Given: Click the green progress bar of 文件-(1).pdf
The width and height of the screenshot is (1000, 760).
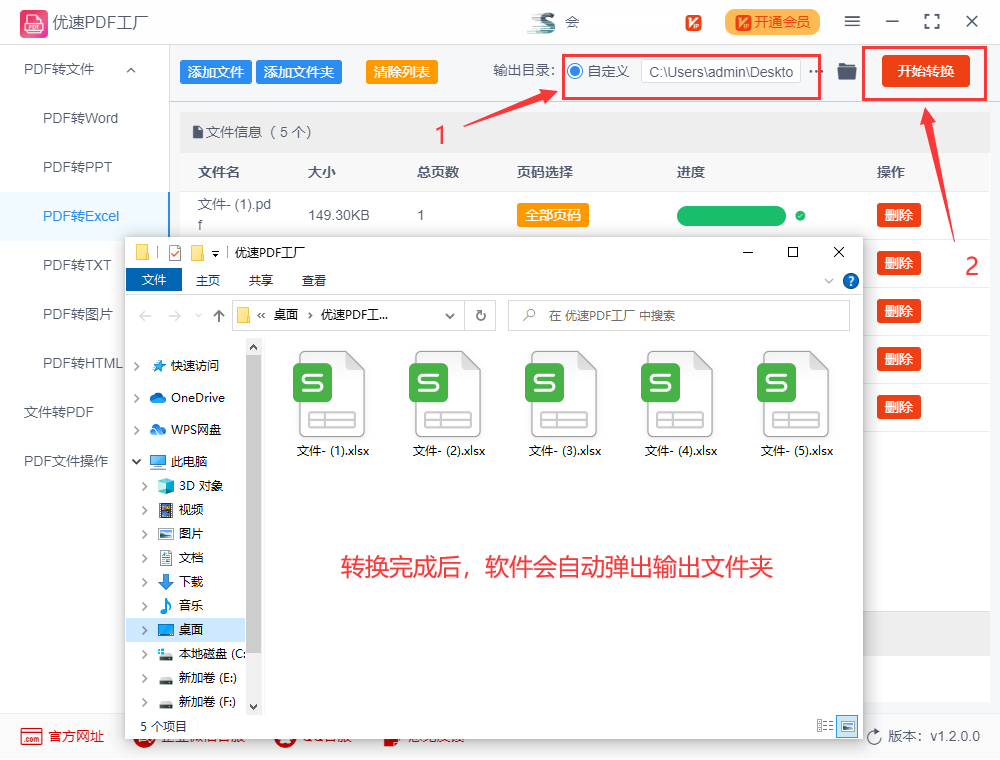Looking at the screenshot, I should tap(731, 215).
